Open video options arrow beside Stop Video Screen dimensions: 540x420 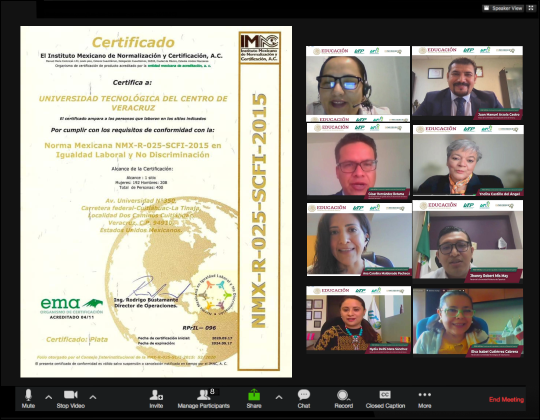(93, 397)
